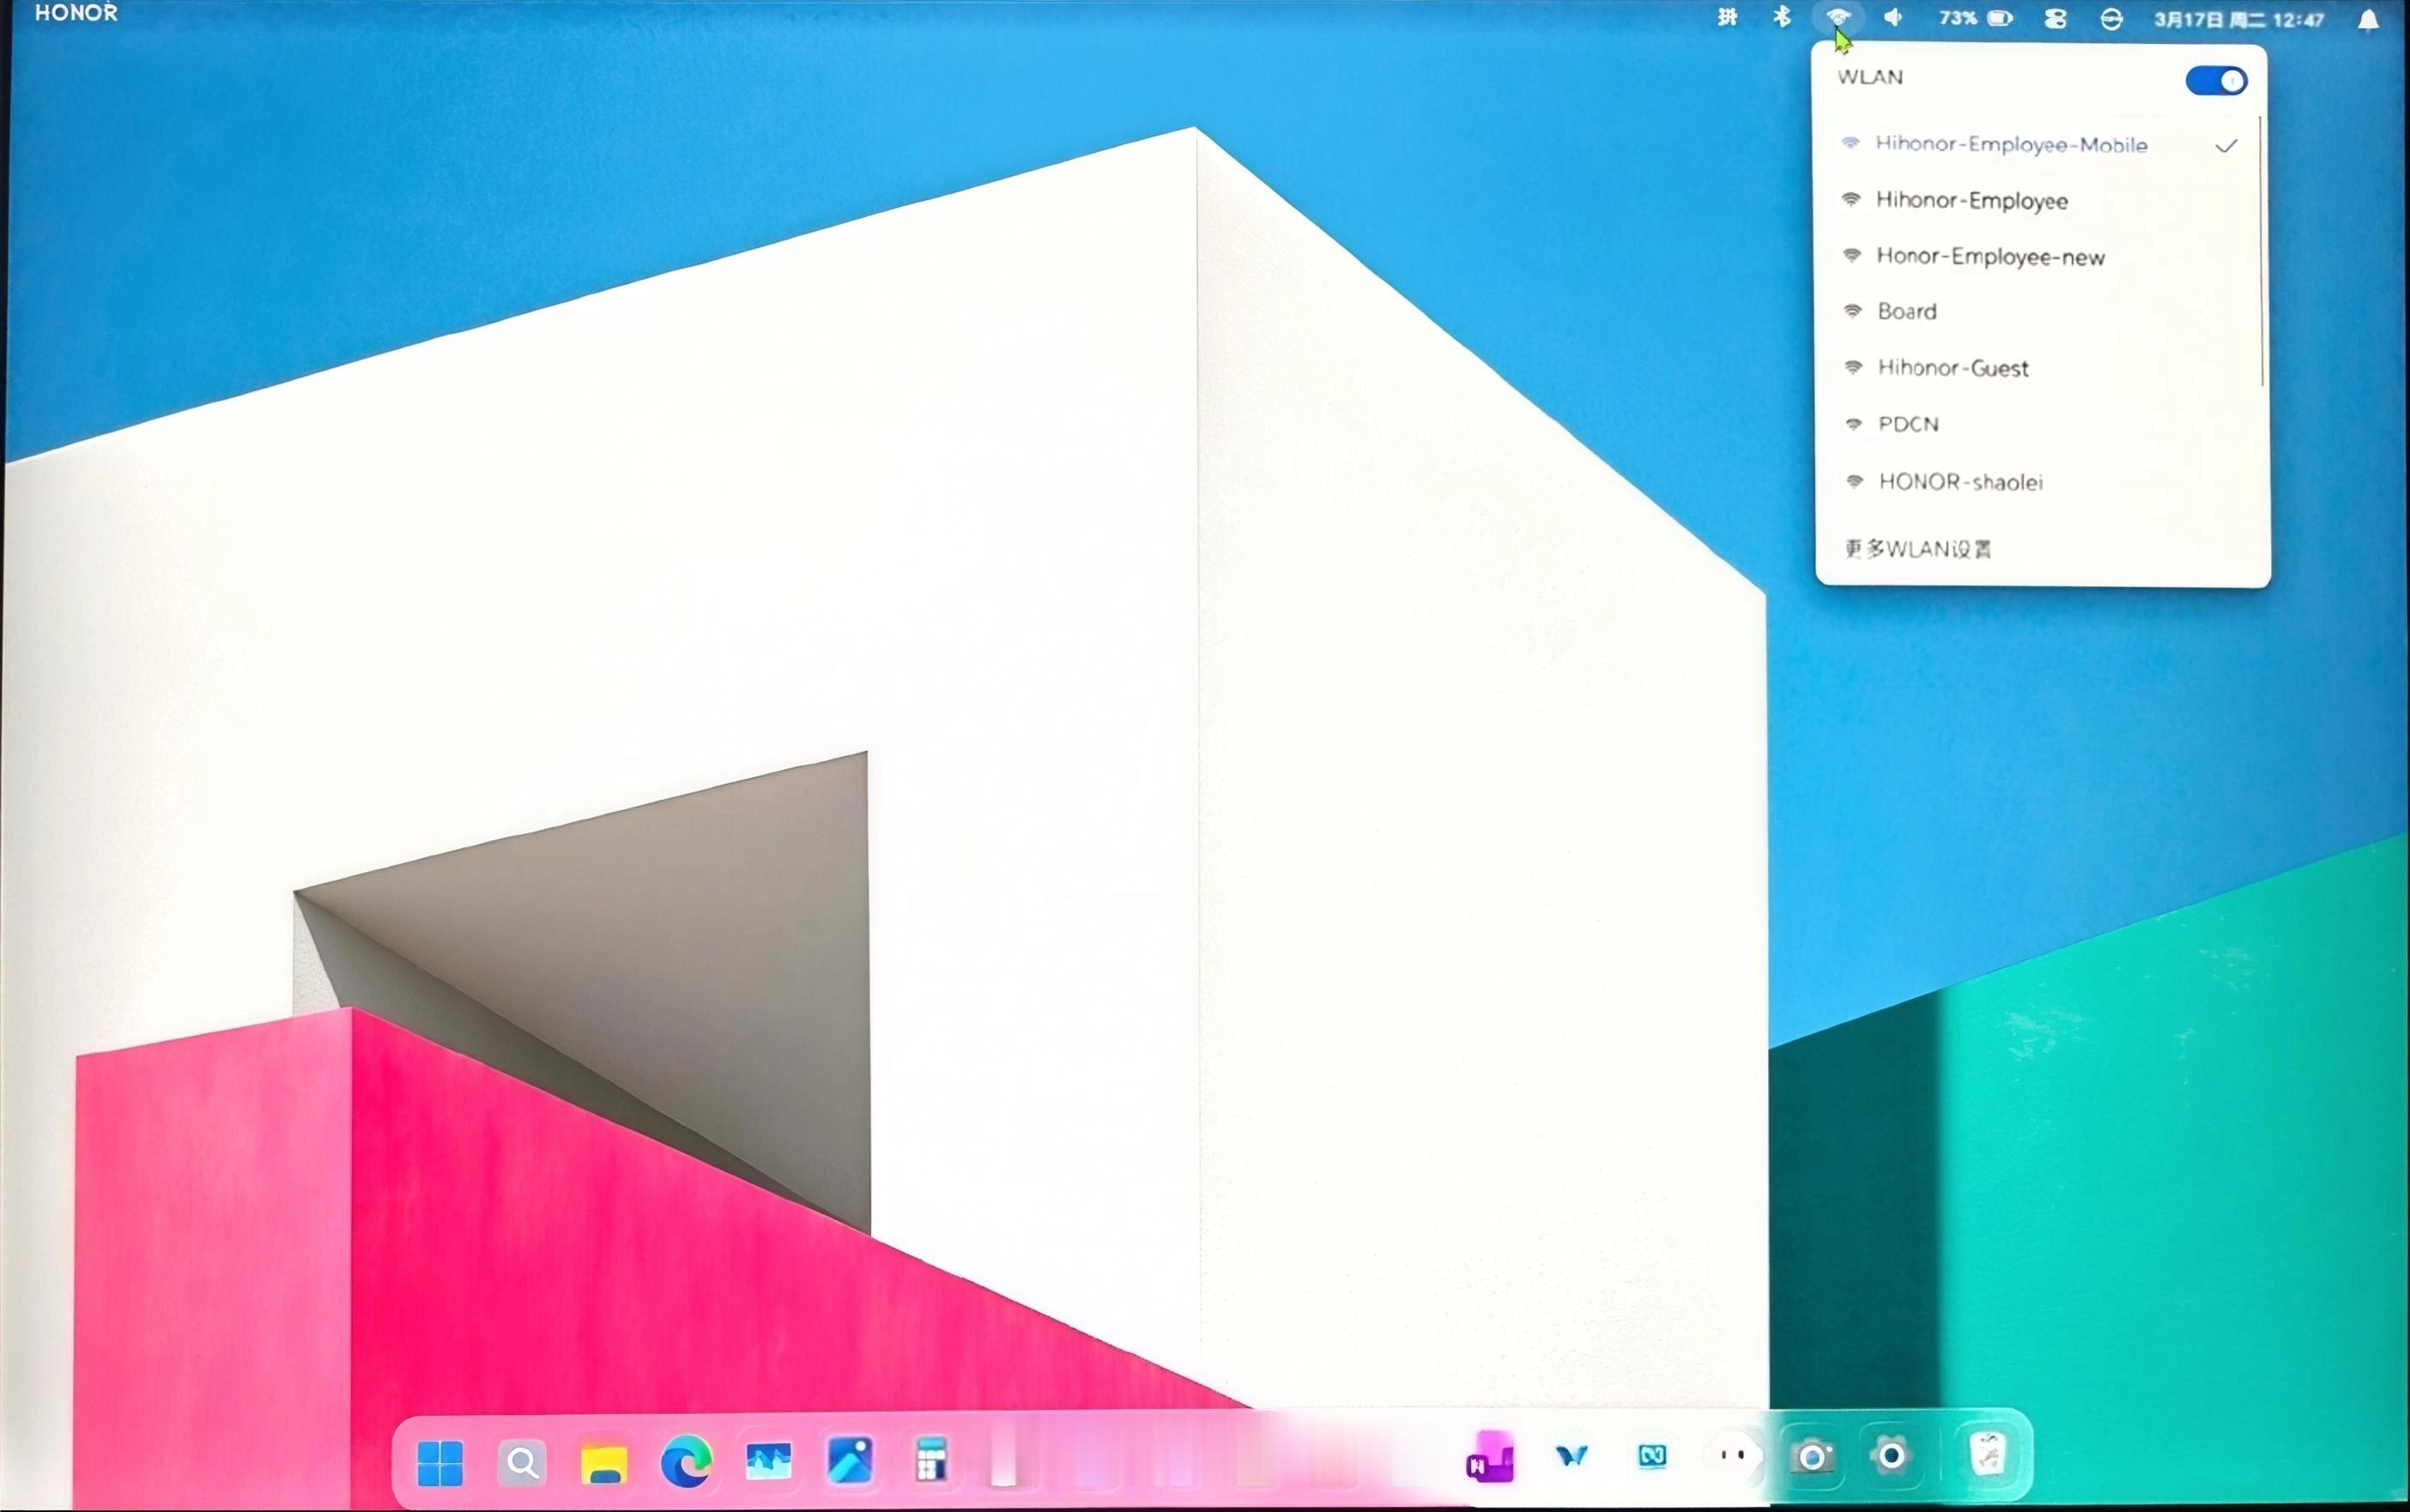Open the Camera app in dock
This screenshot has width=2410, height=1512.
[1811, 1457]
